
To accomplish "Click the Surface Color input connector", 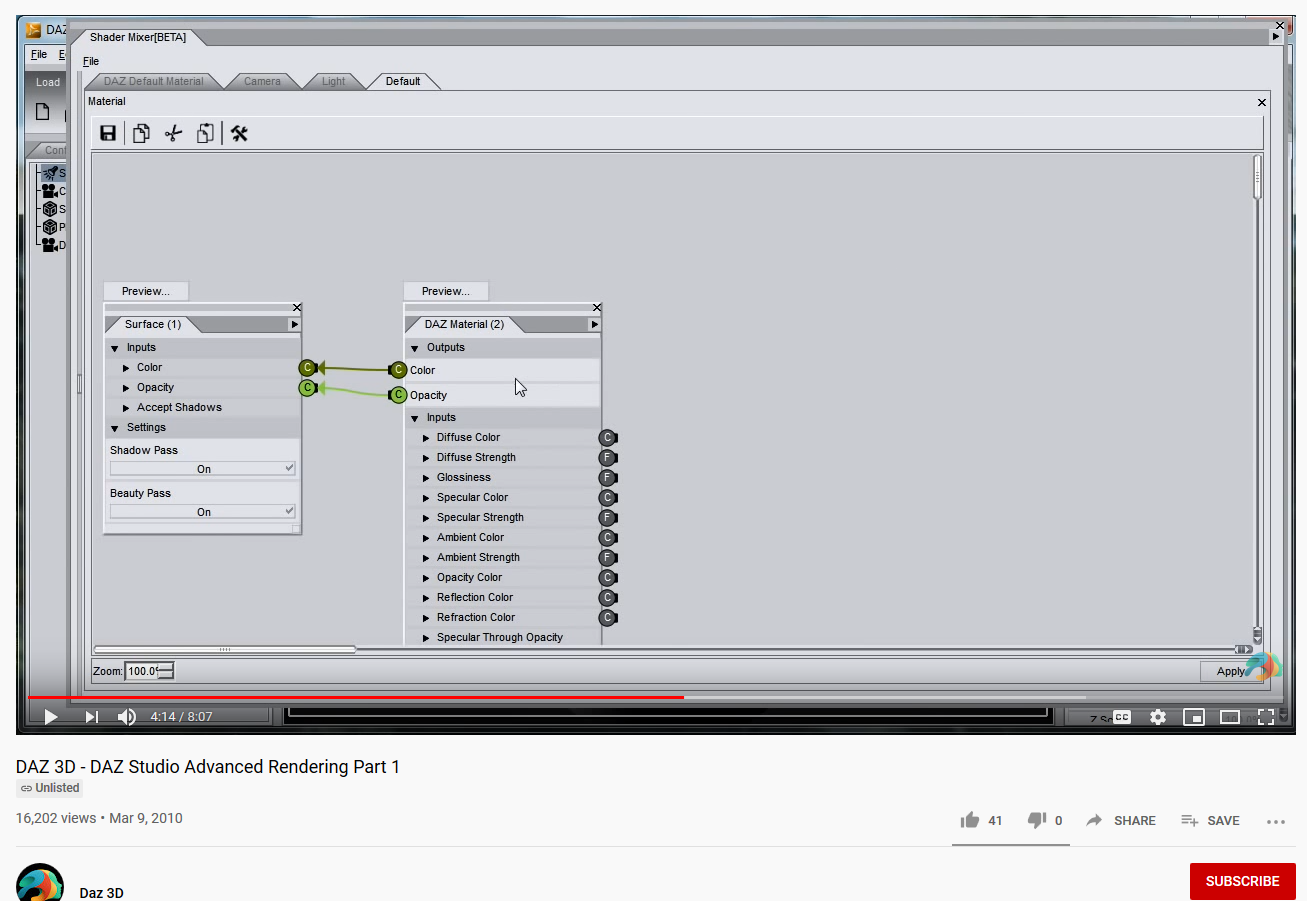I will click(x=308, y=368).
